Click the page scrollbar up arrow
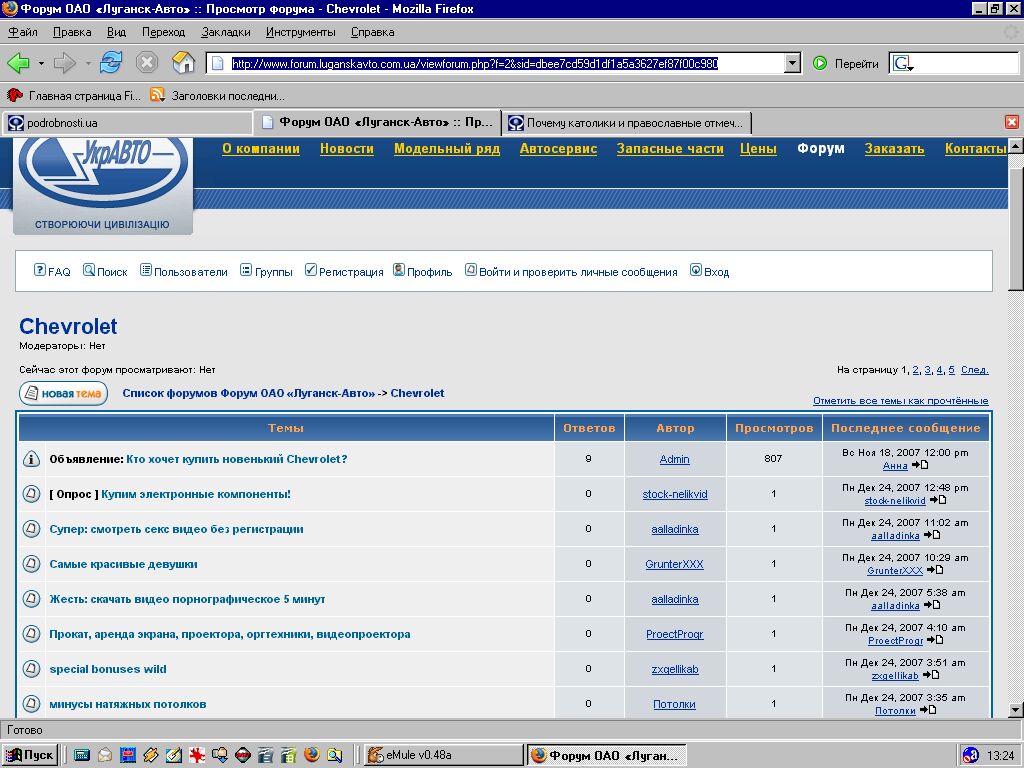This screenshot has height=768, width=1024. 1016,146
